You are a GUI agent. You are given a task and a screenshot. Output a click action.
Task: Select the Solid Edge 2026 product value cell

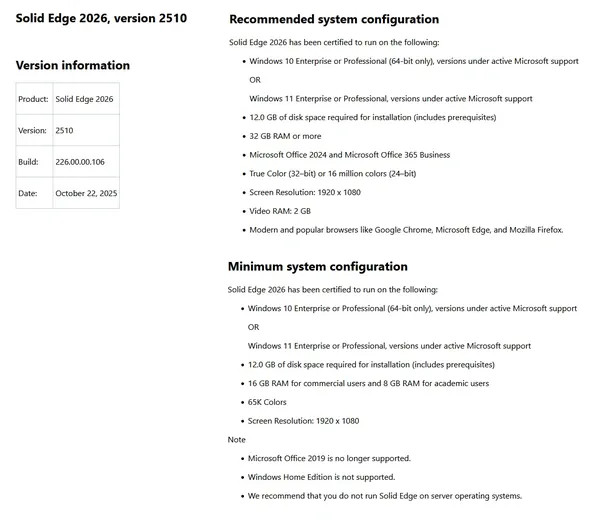[x=86, y=99]
